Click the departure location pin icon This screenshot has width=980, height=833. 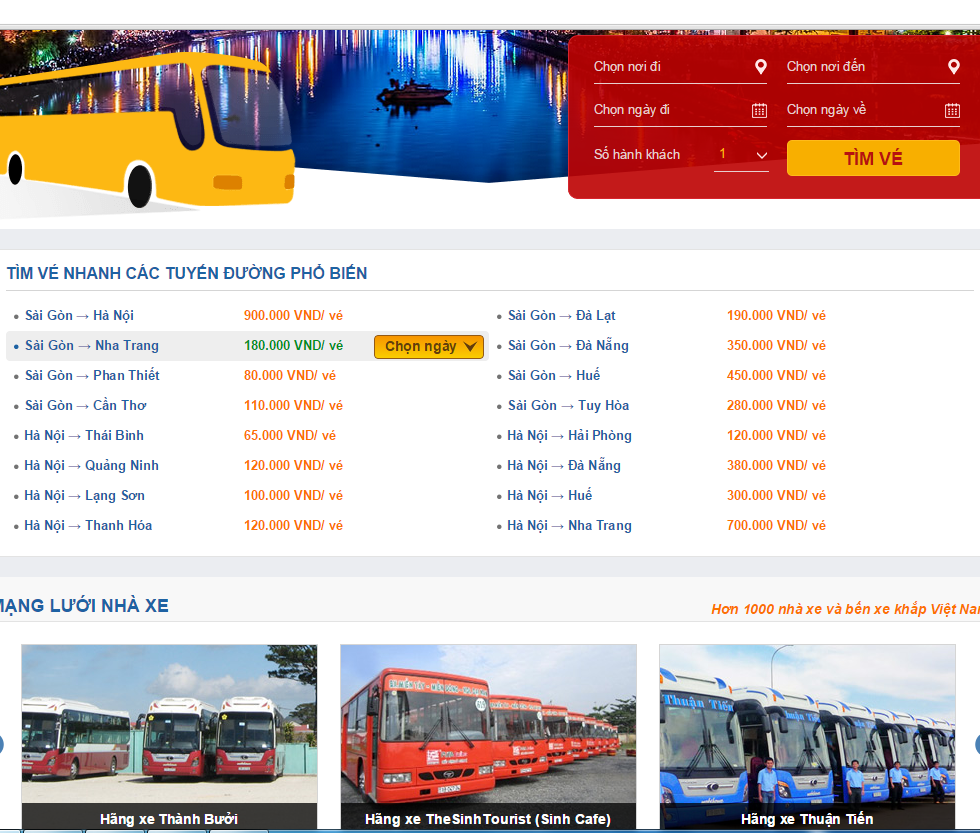tap(760, 67)
